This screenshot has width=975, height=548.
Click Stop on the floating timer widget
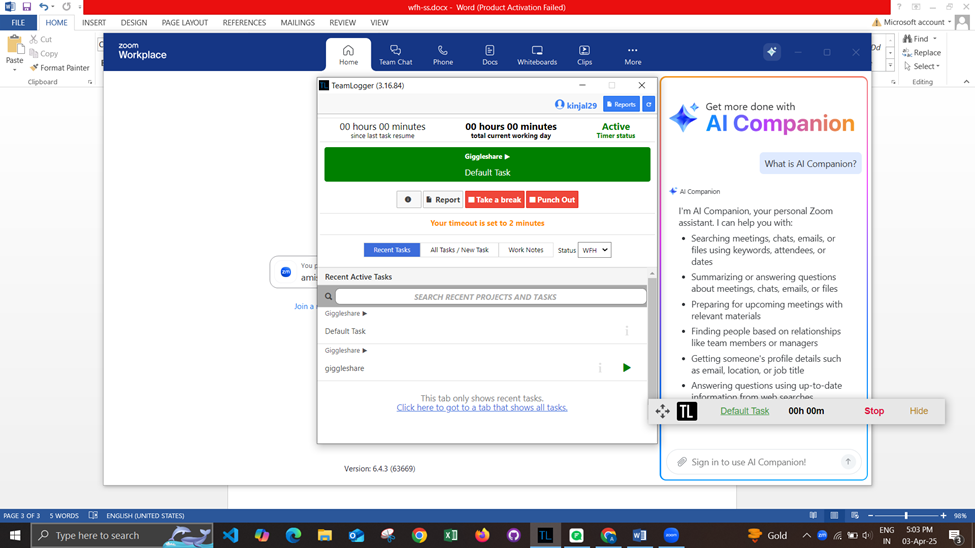pyautogui.click(x=874, y=411)
